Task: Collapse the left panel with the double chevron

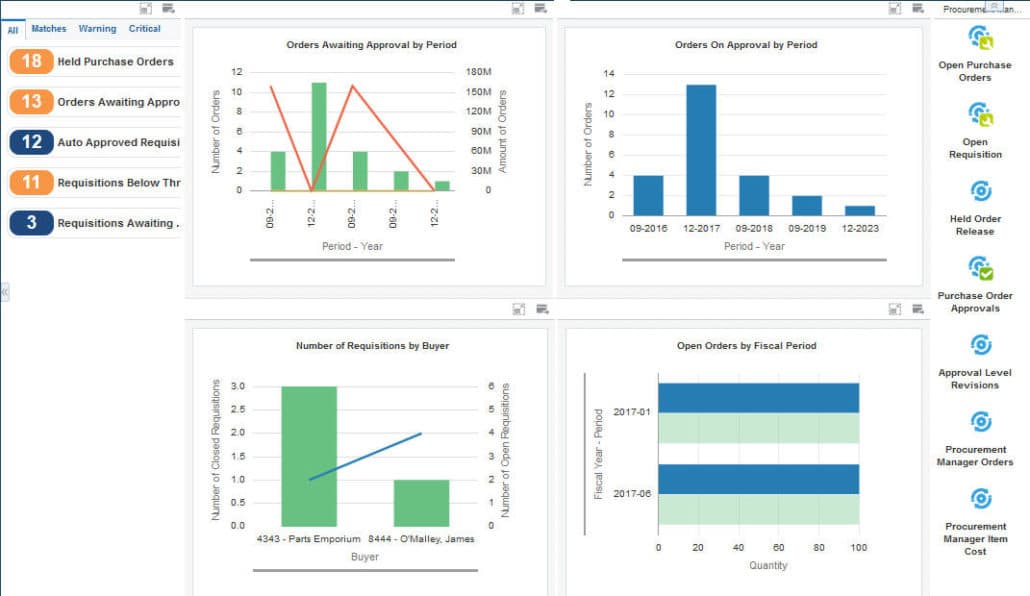Action: pos(4,291)
